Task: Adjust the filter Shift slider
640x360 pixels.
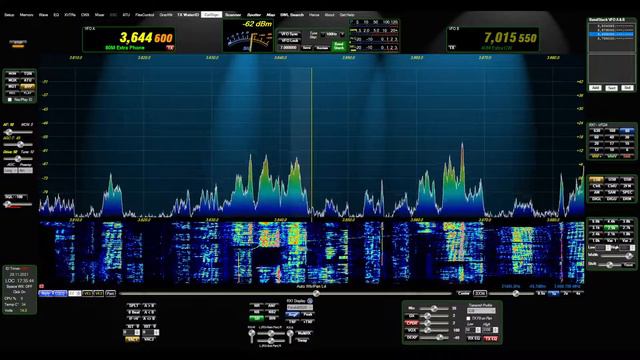Action: [x=610, y=264]
